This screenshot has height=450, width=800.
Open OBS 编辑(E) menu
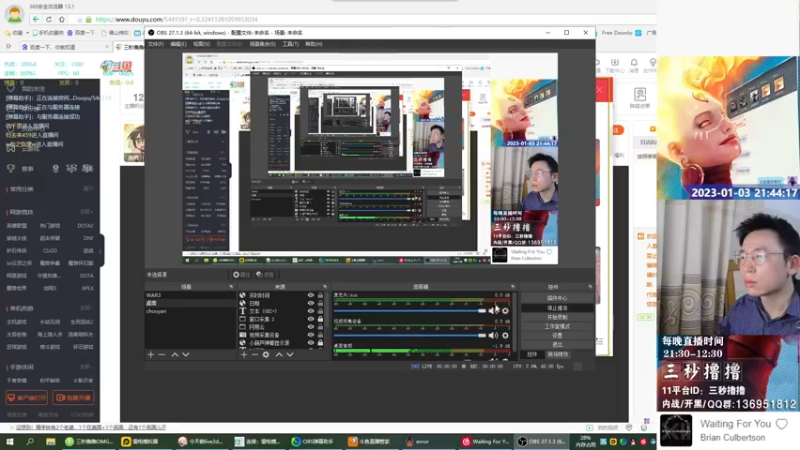click(178, 44)
